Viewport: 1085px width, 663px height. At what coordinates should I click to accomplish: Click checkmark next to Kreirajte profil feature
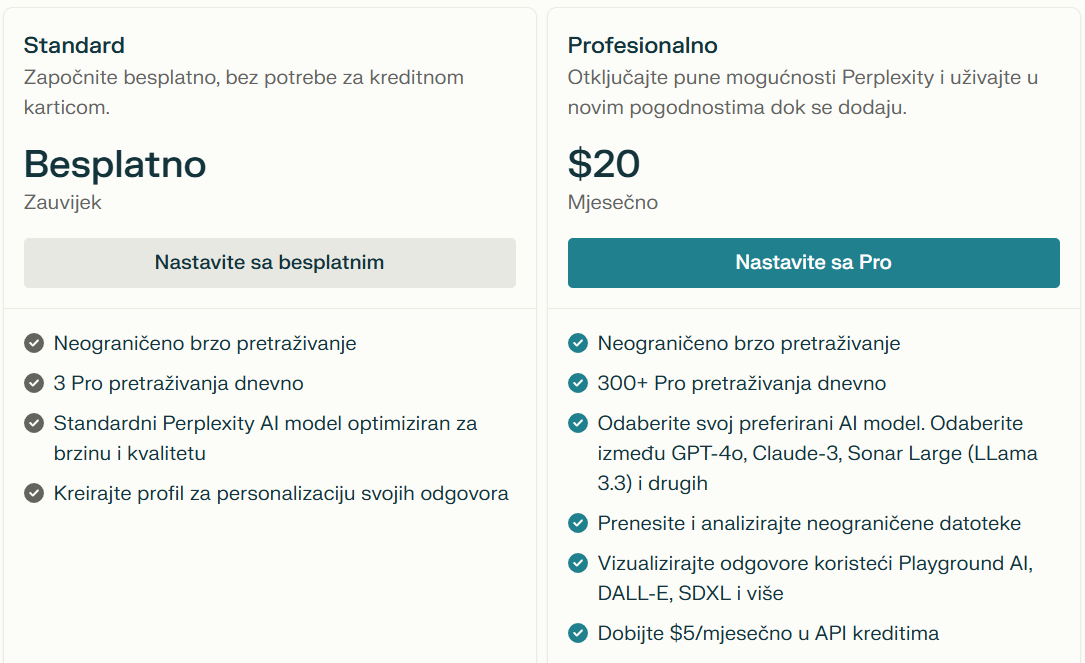tap(34, 493)
